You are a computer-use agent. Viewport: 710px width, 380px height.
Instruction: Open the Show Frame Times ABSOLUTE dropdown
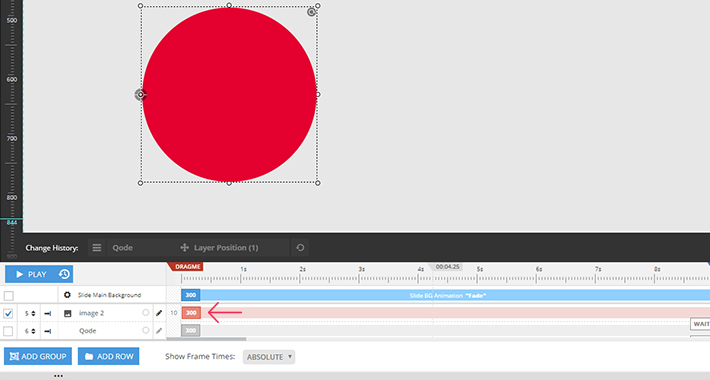269,357
